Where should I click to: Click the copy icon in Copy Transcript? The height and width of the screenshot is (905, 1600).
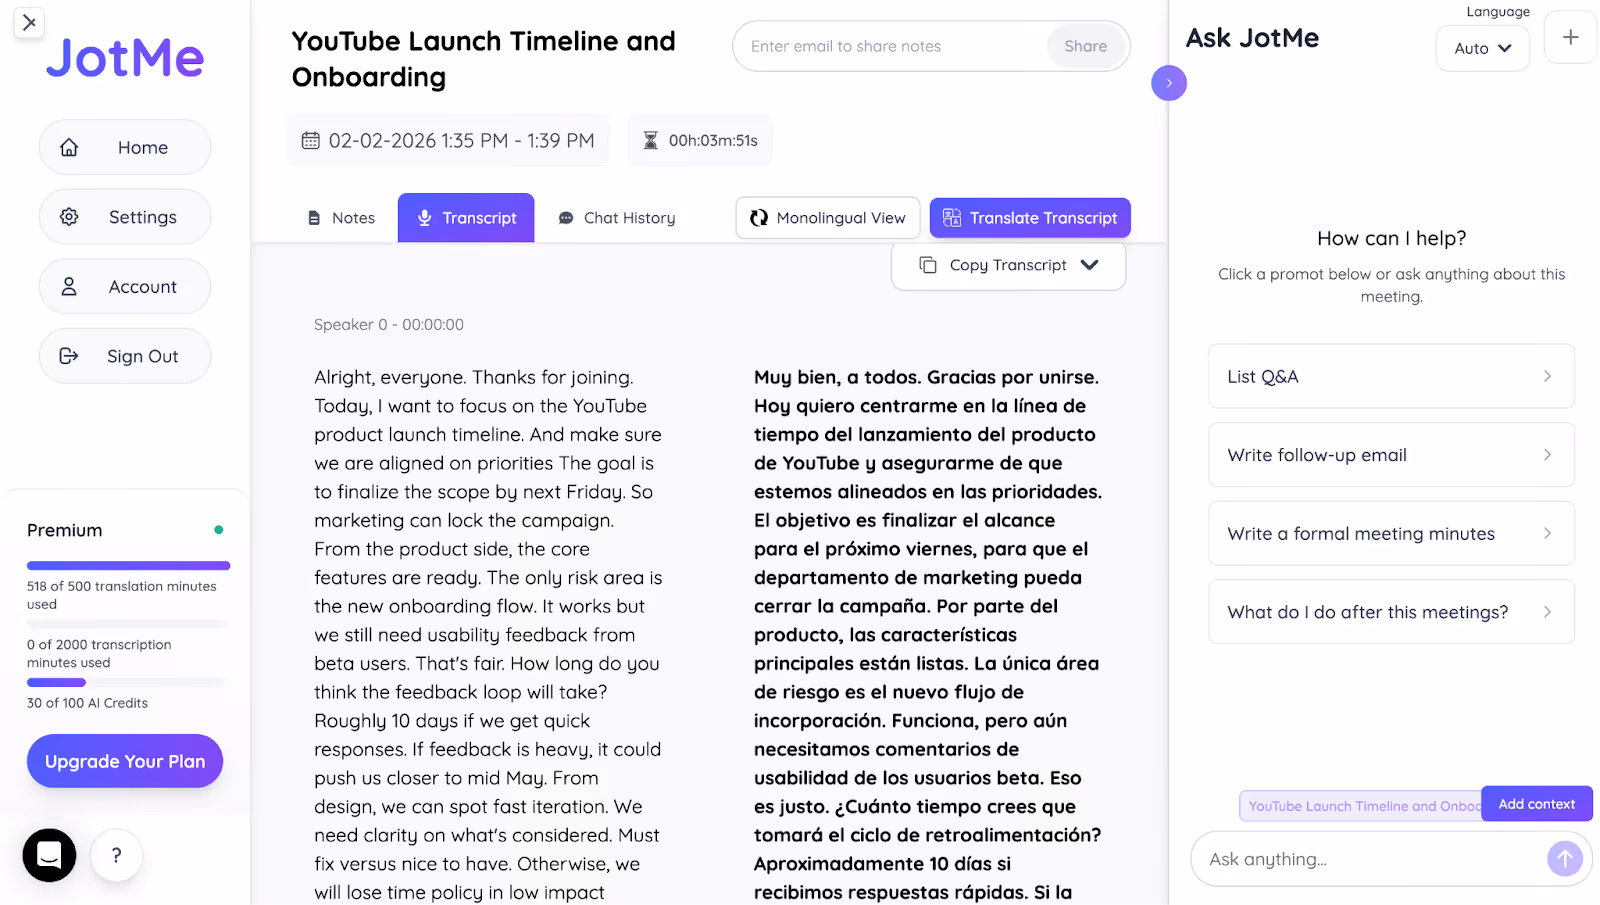coord(928,265)
